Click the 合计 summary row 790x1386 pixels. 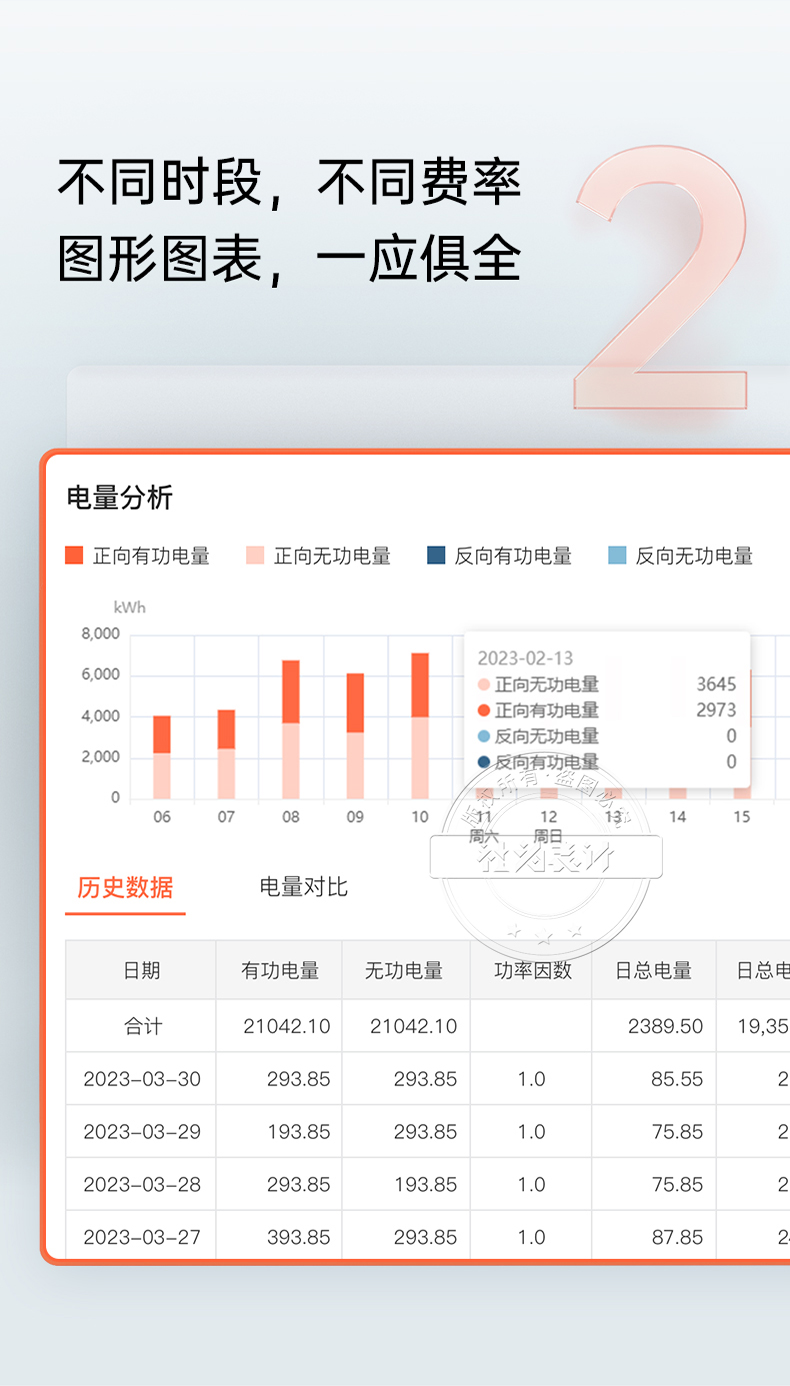point(142,1026)
